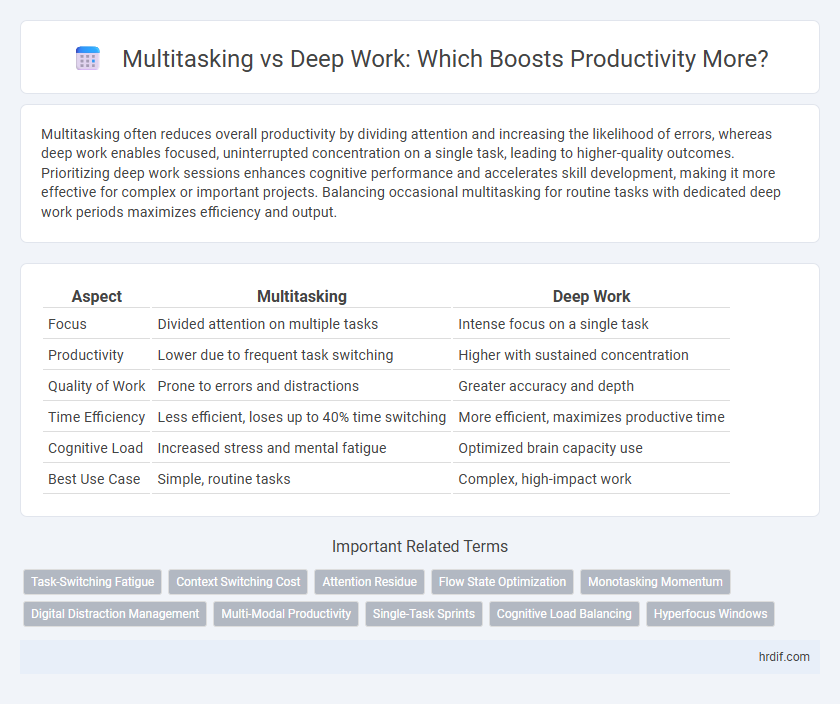840x704 pixels.
Task: Click the calendar icon beside the title
Action: [87, 58]
